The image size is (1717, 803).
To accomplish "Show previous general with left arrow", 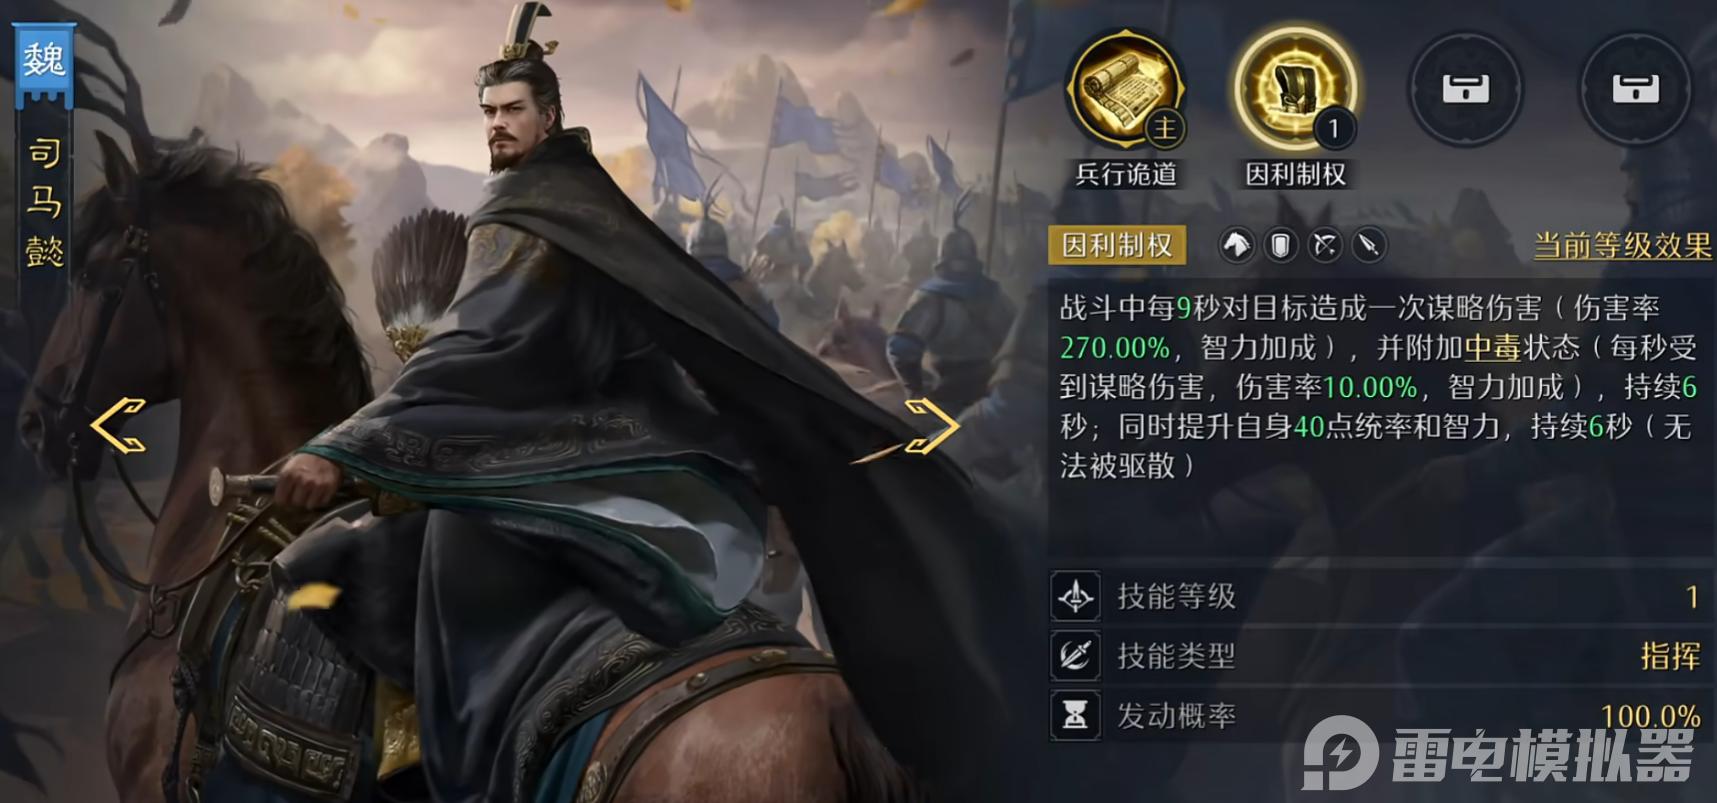I will click(119, 425).
